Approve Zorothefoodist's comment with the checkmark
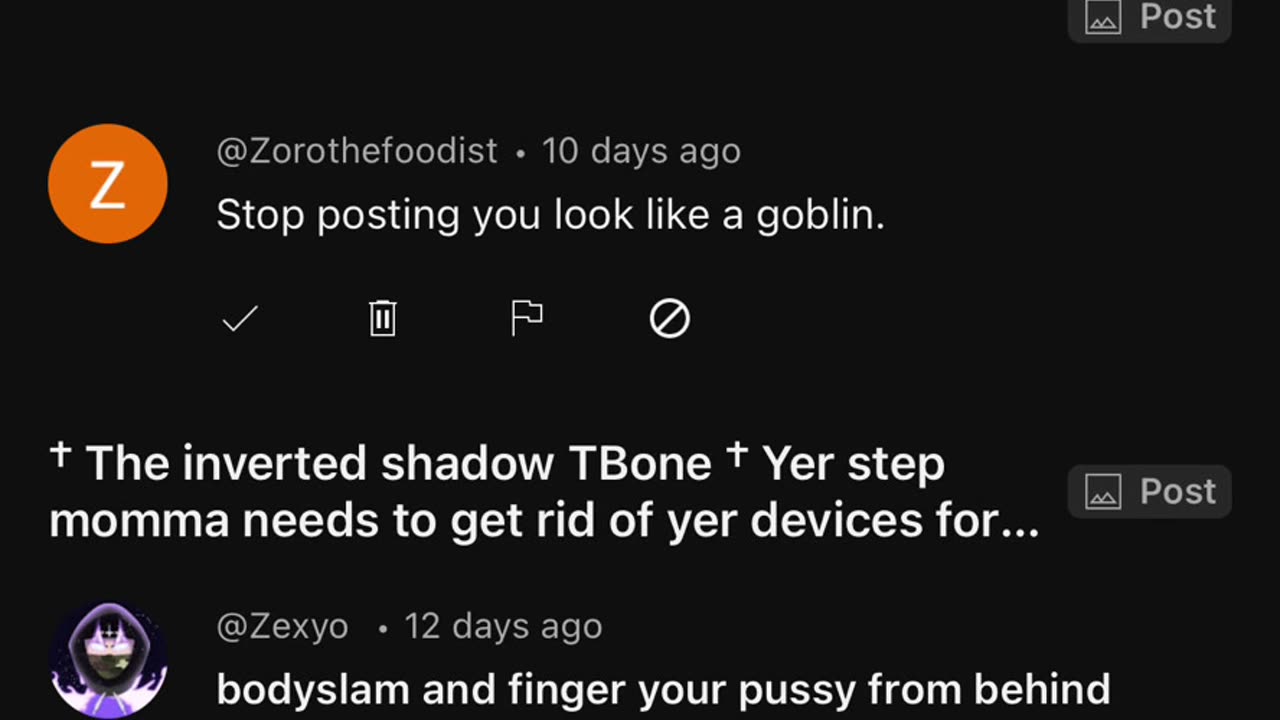Image resolution: width=1280 pixels, height=720 pixels. click(240, 319)
